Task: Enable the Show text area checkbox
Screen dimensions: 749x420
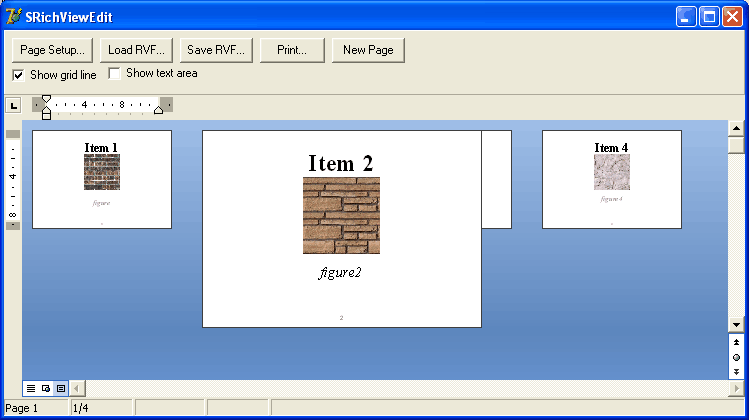Action: (x=115, y=74)
